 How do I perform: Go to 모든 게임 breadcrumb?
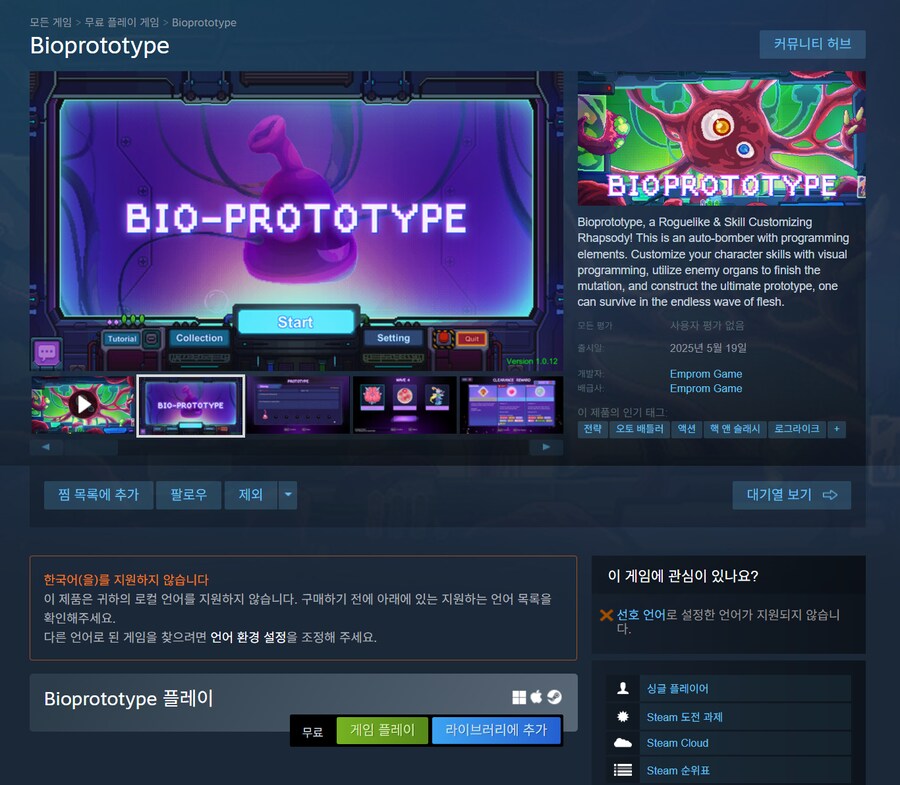point(51,22)
